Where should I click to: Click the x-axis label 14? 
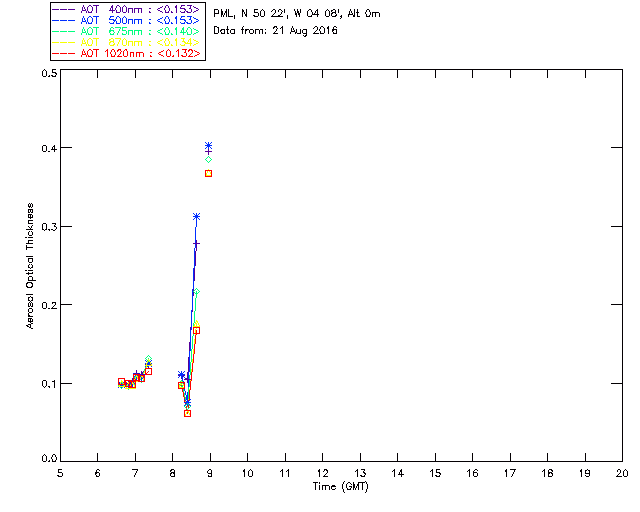tap(398, 473)
